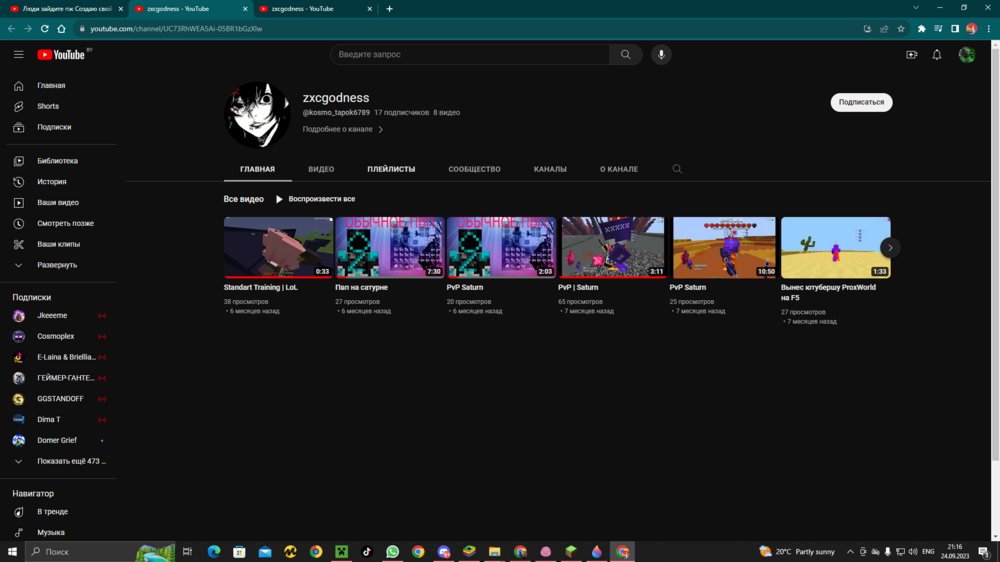
Task: Switch to the first browser tab
Action: (66, 9)
